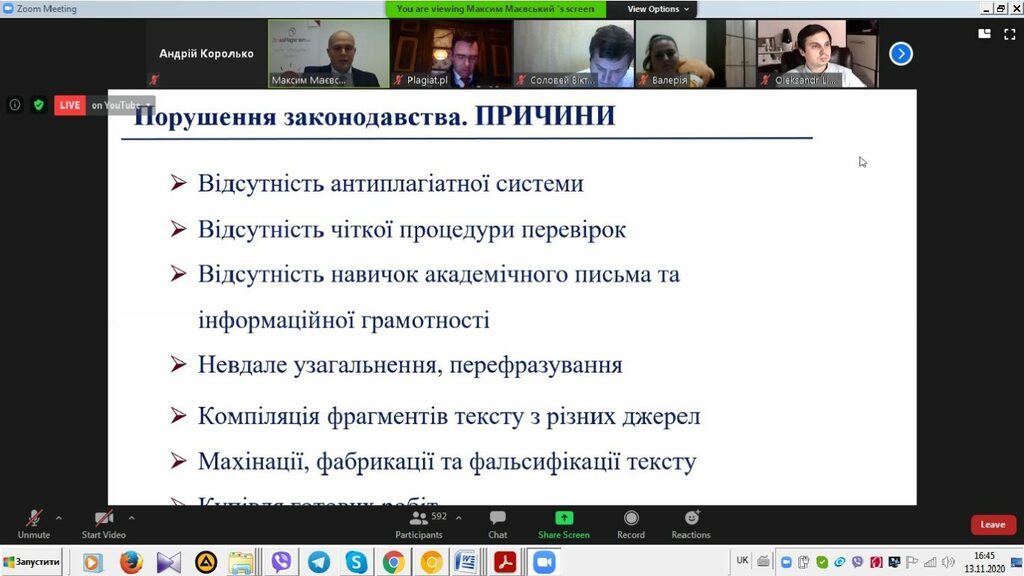Select Plagiat.pl participant video thumbnail

tap(449, 54)
